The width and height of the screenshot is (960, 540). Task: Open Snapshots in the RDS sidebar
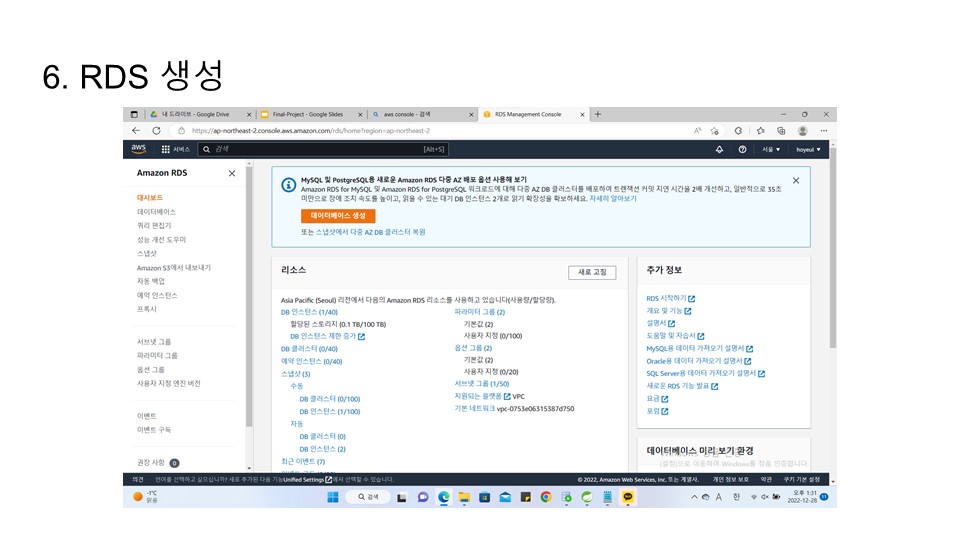pos(147,253)
